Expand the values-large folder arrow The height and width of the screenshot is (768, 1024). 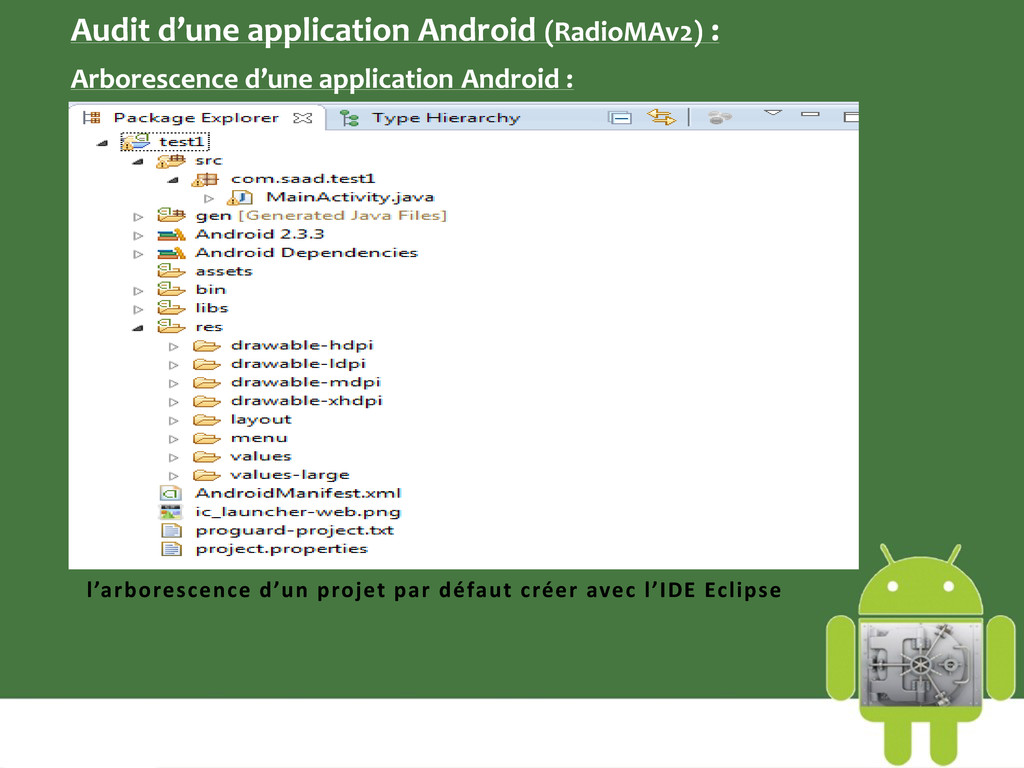pos(174,475)
